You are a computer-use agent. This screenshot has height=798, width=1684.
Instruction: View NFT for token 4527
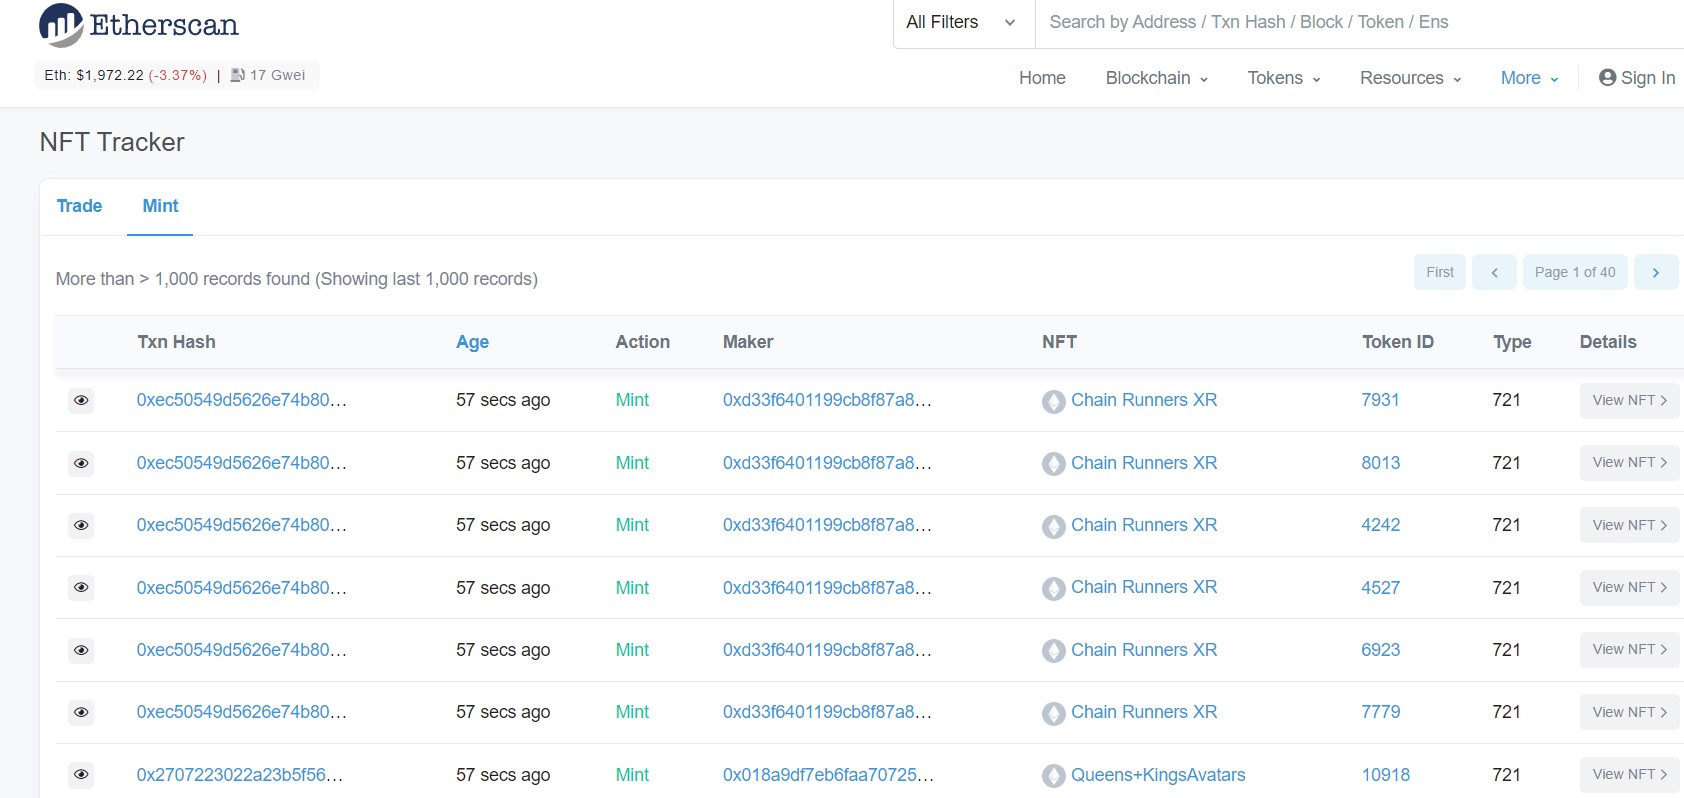(1629, 588)
